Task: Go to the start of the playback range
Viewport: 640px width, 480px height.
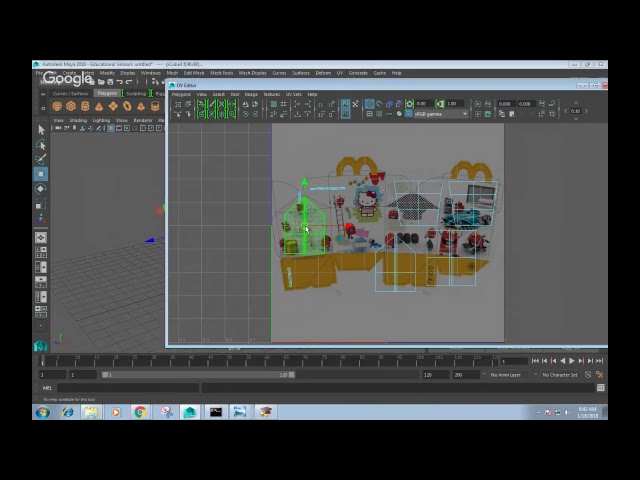Action: tap(535, 361)
